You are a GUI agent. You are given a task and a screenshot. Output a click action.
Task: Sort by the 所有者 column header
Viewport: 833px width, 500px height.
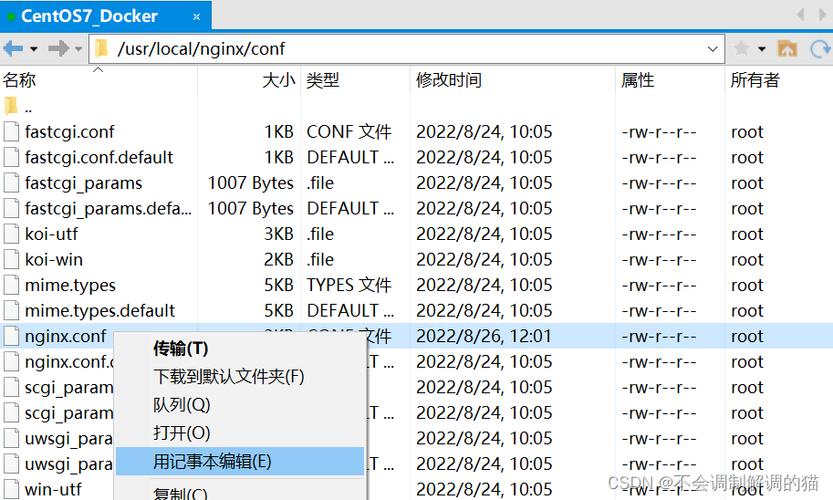point(754,80)
